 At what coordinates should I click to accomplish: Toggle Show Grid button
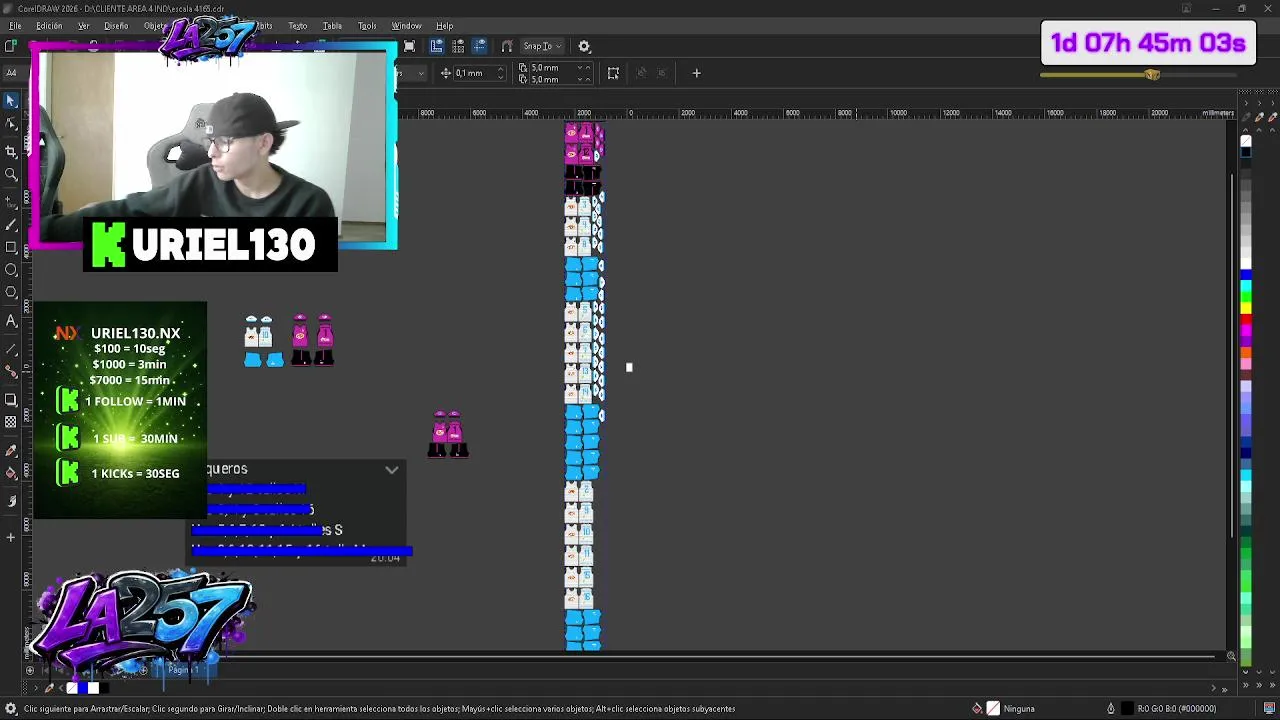coord(458,46)
